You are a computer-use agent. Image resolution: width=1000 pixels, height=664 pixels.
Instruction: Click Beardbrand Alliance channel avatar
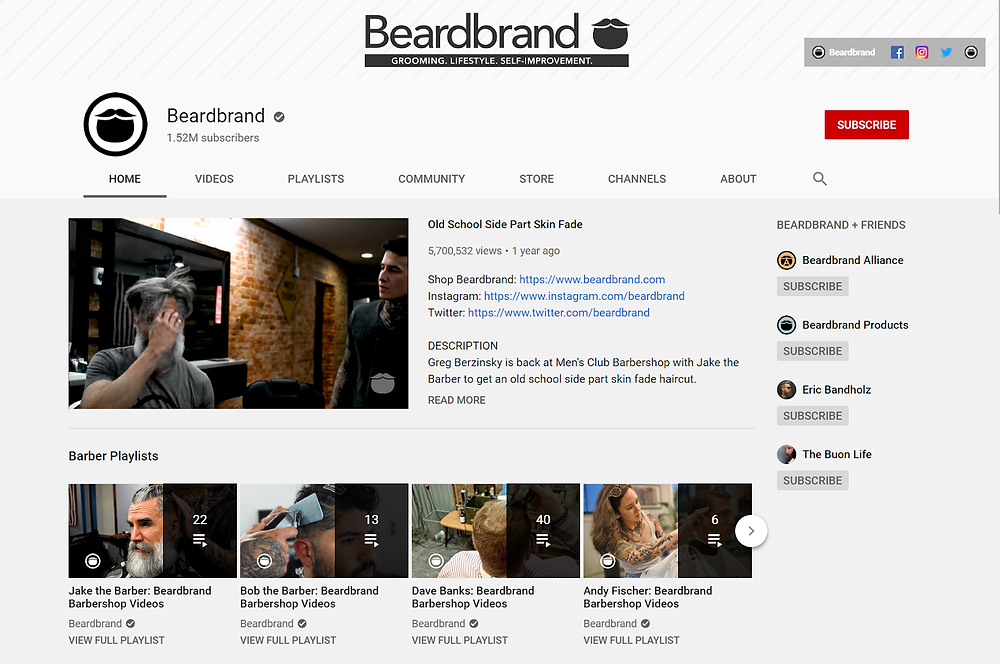(x=786, y=260)
